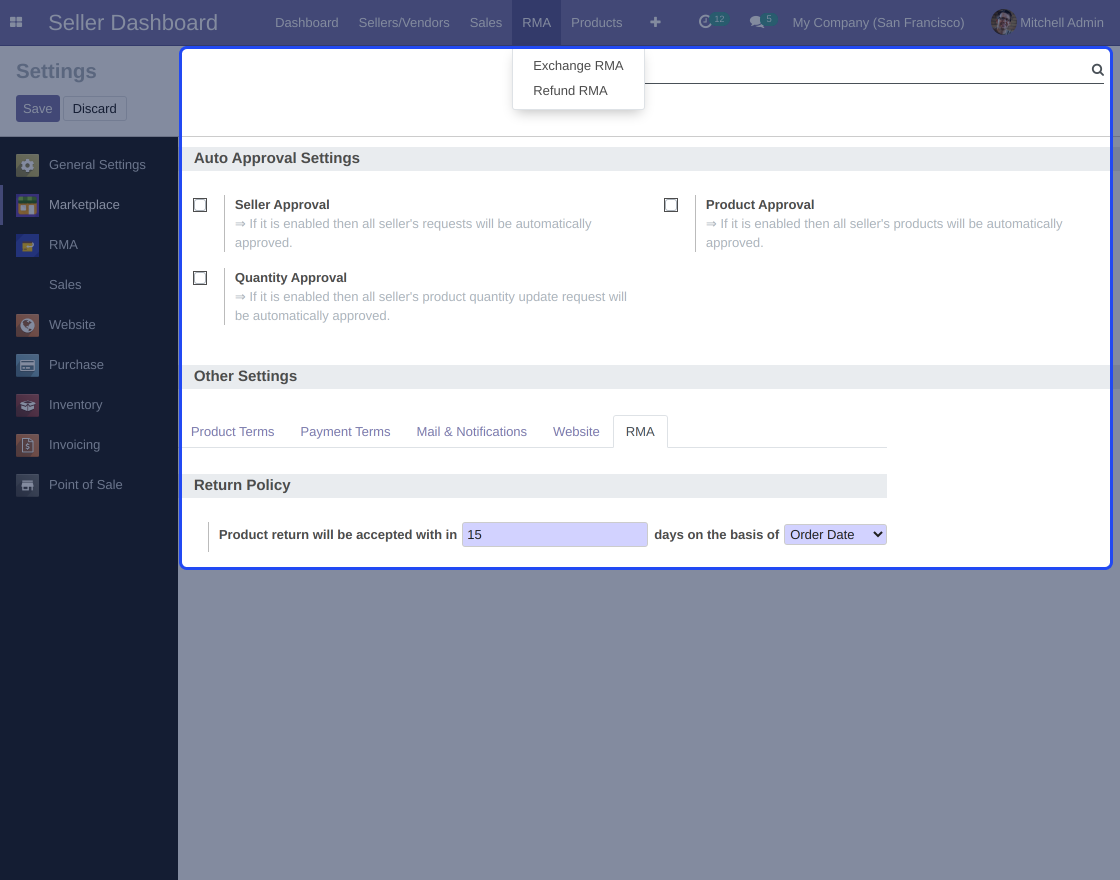
Task: Save the settings
Action: click(38, 109)
